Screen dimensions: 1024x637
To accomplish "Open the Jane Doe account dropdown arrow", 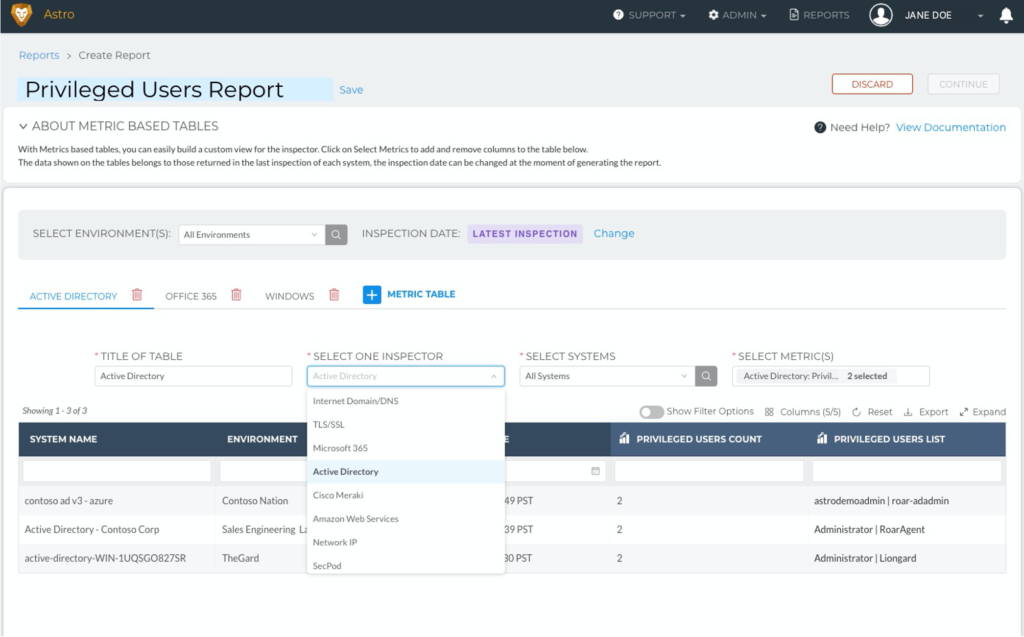I will (x=980, y=16).
